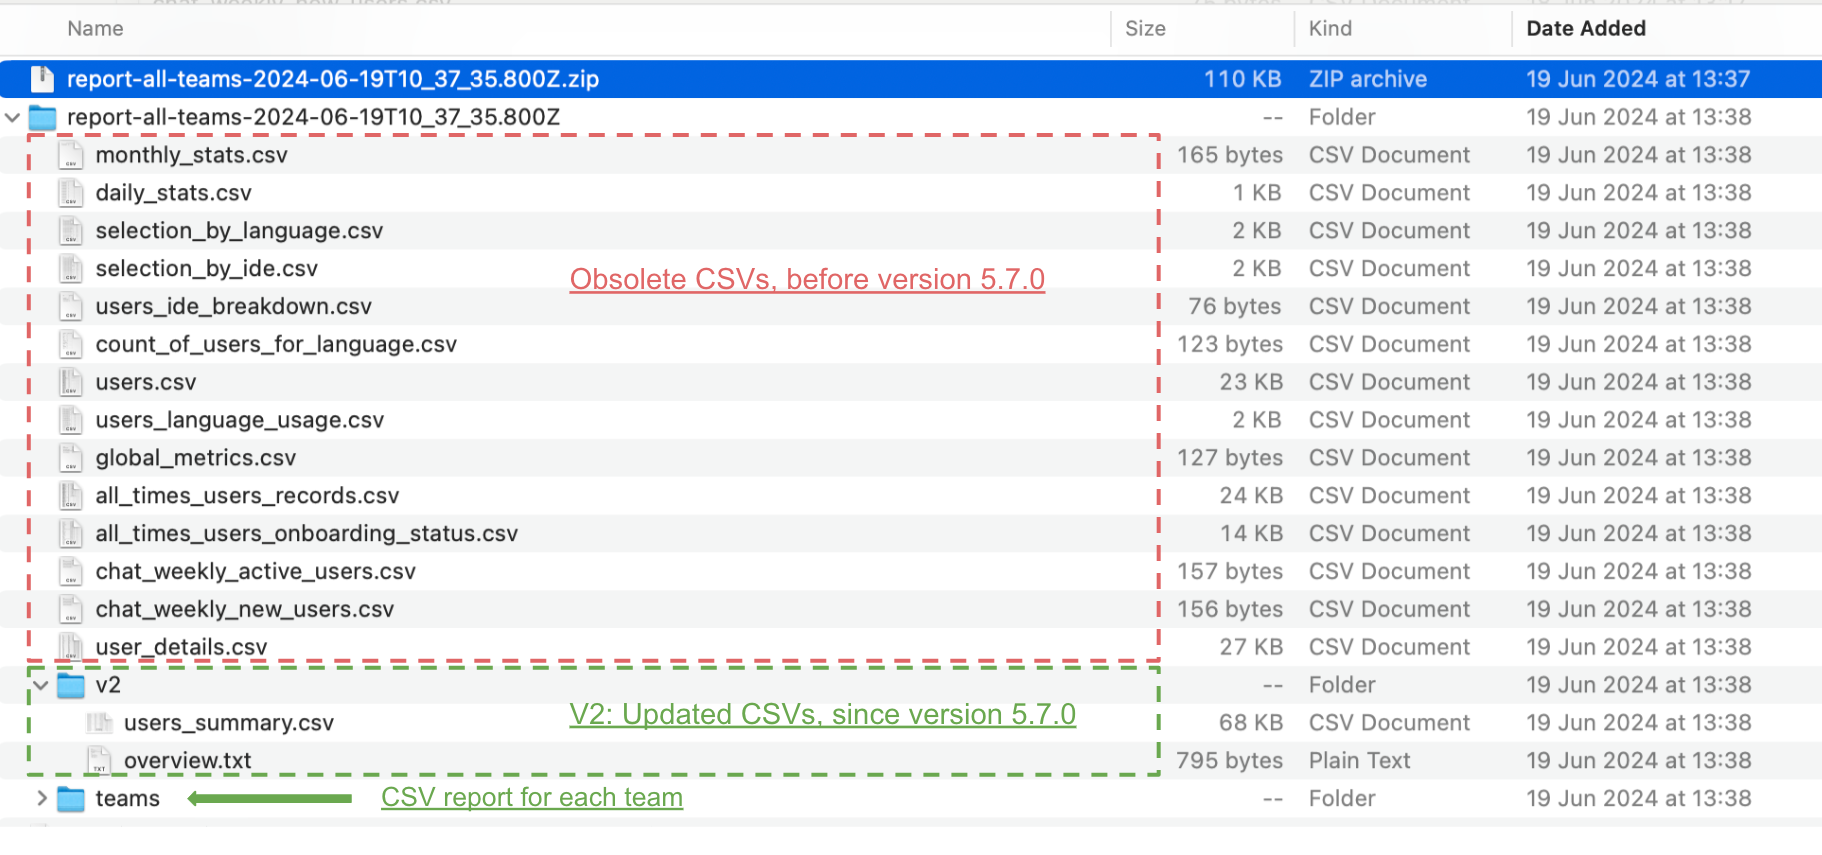Image resolution: width=1822 pixels, height=855 pixels.
Task: Click the global_metrics.csv file icon
Action: pyautogui.click(x=70, y=458)
